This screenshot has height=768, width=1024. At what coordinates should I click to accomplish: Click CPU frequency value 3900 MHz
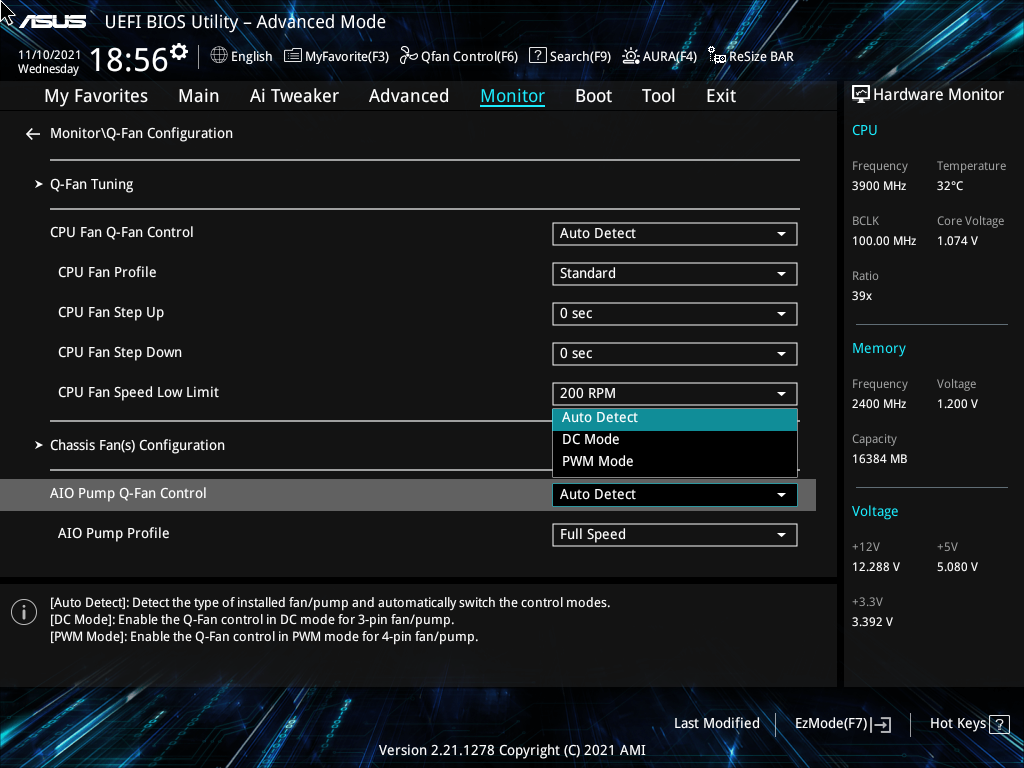click(x=878, y=186)
